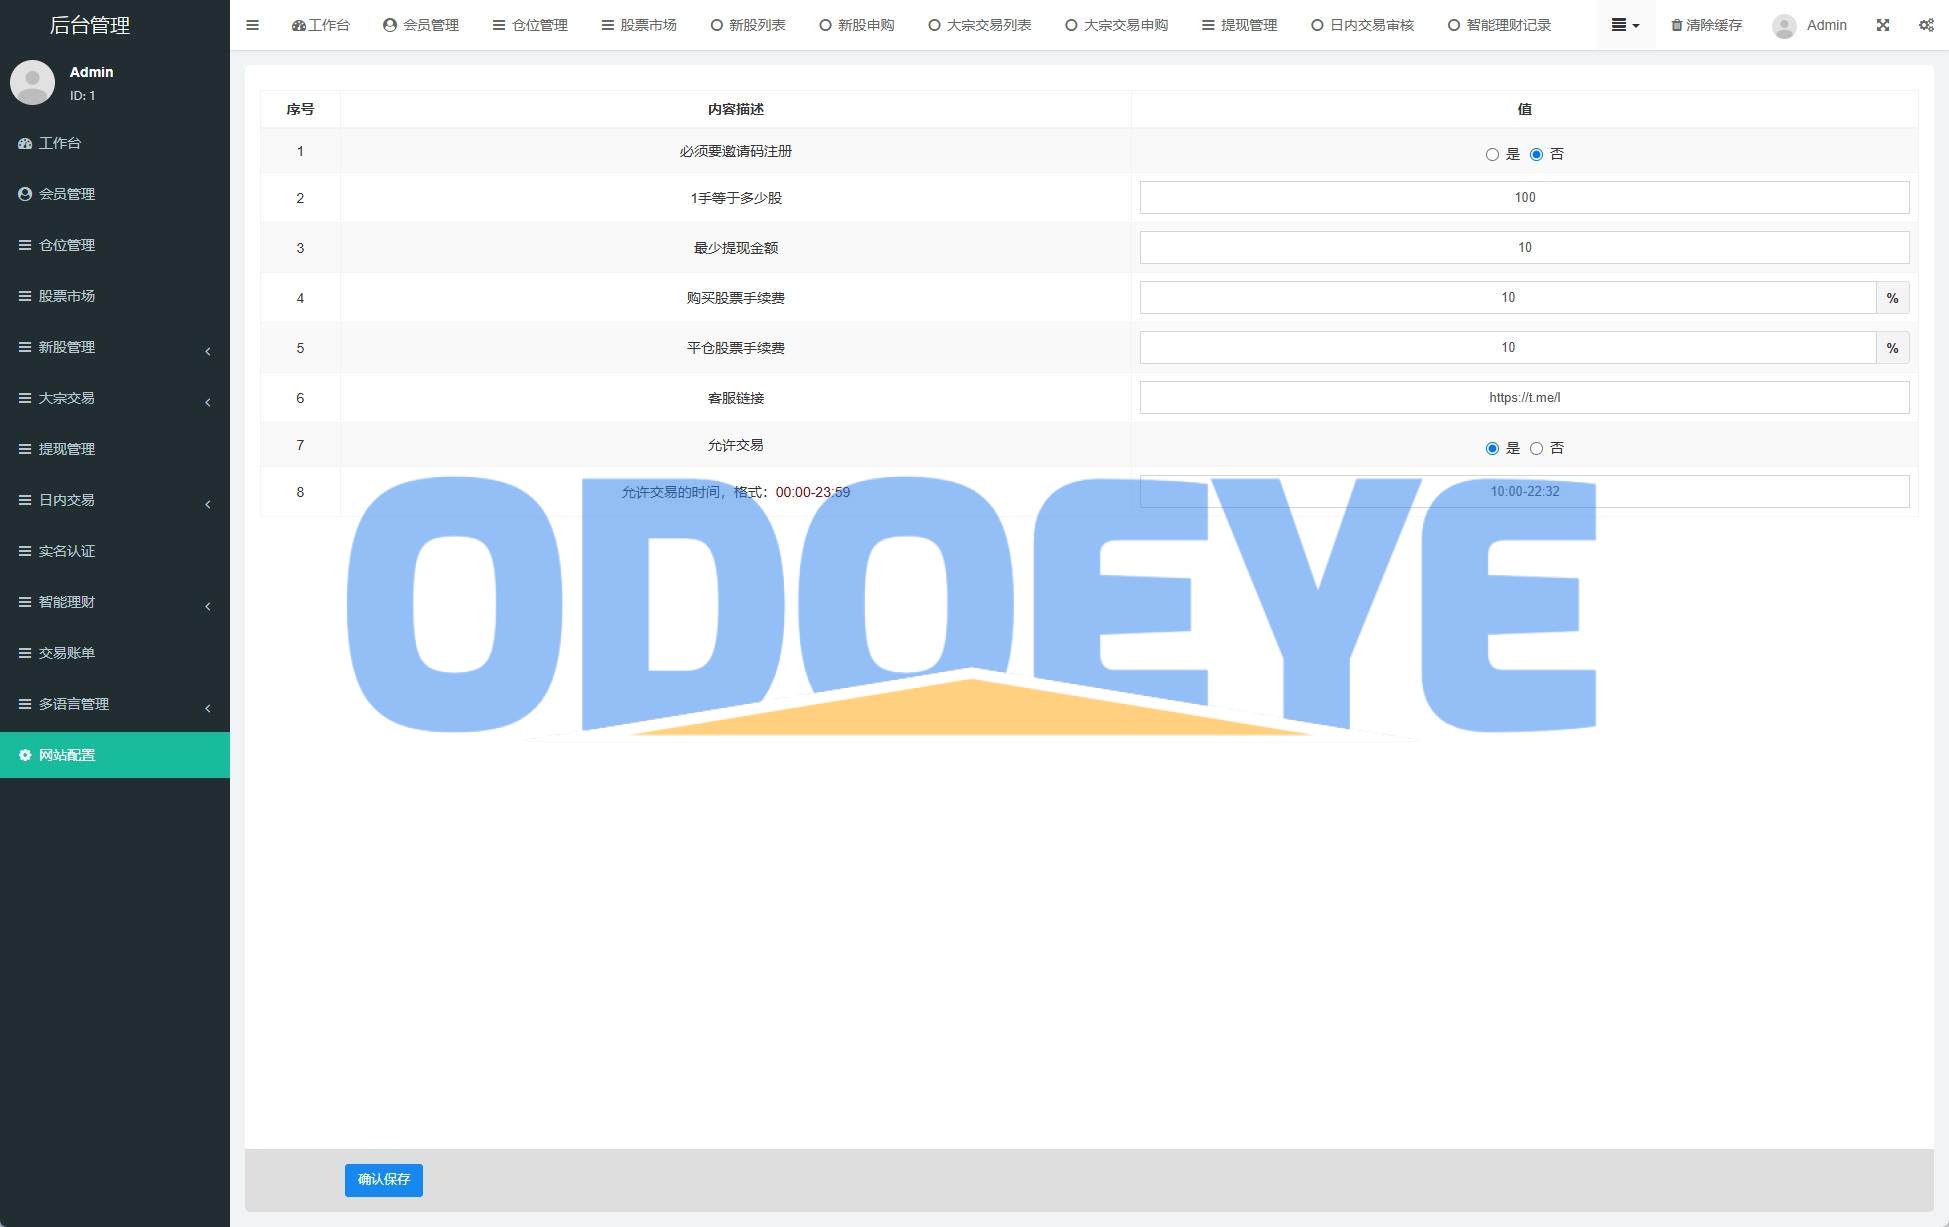
Task: Open fullscreen mode icon
Action: tap(1882, 25)
